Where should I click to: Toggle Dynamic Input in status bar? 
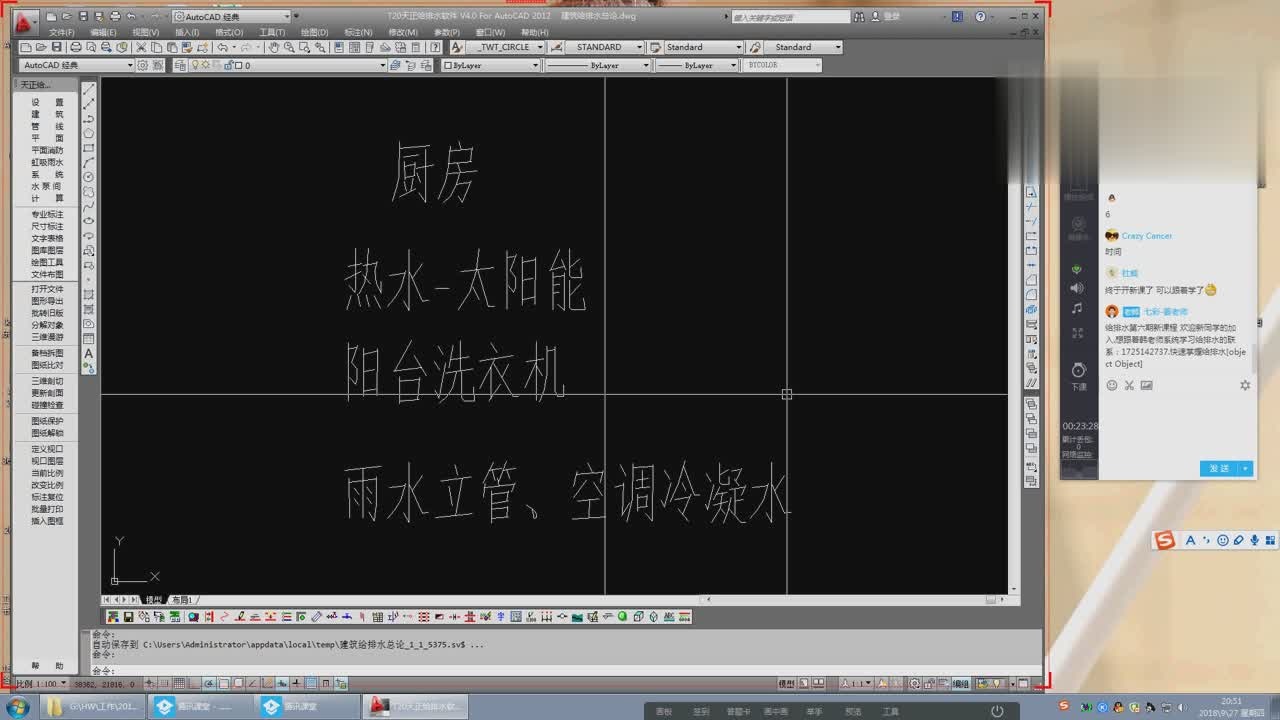pyautogui.click(x=282, y=683)
